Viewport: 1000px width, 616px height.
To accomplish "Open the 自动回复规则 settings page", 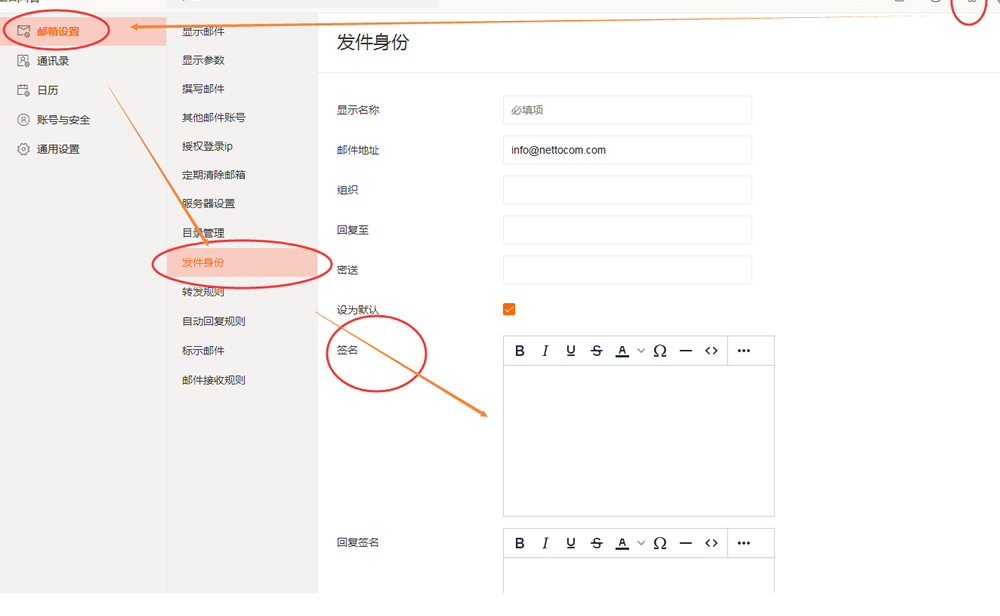I will coord(214,321).
